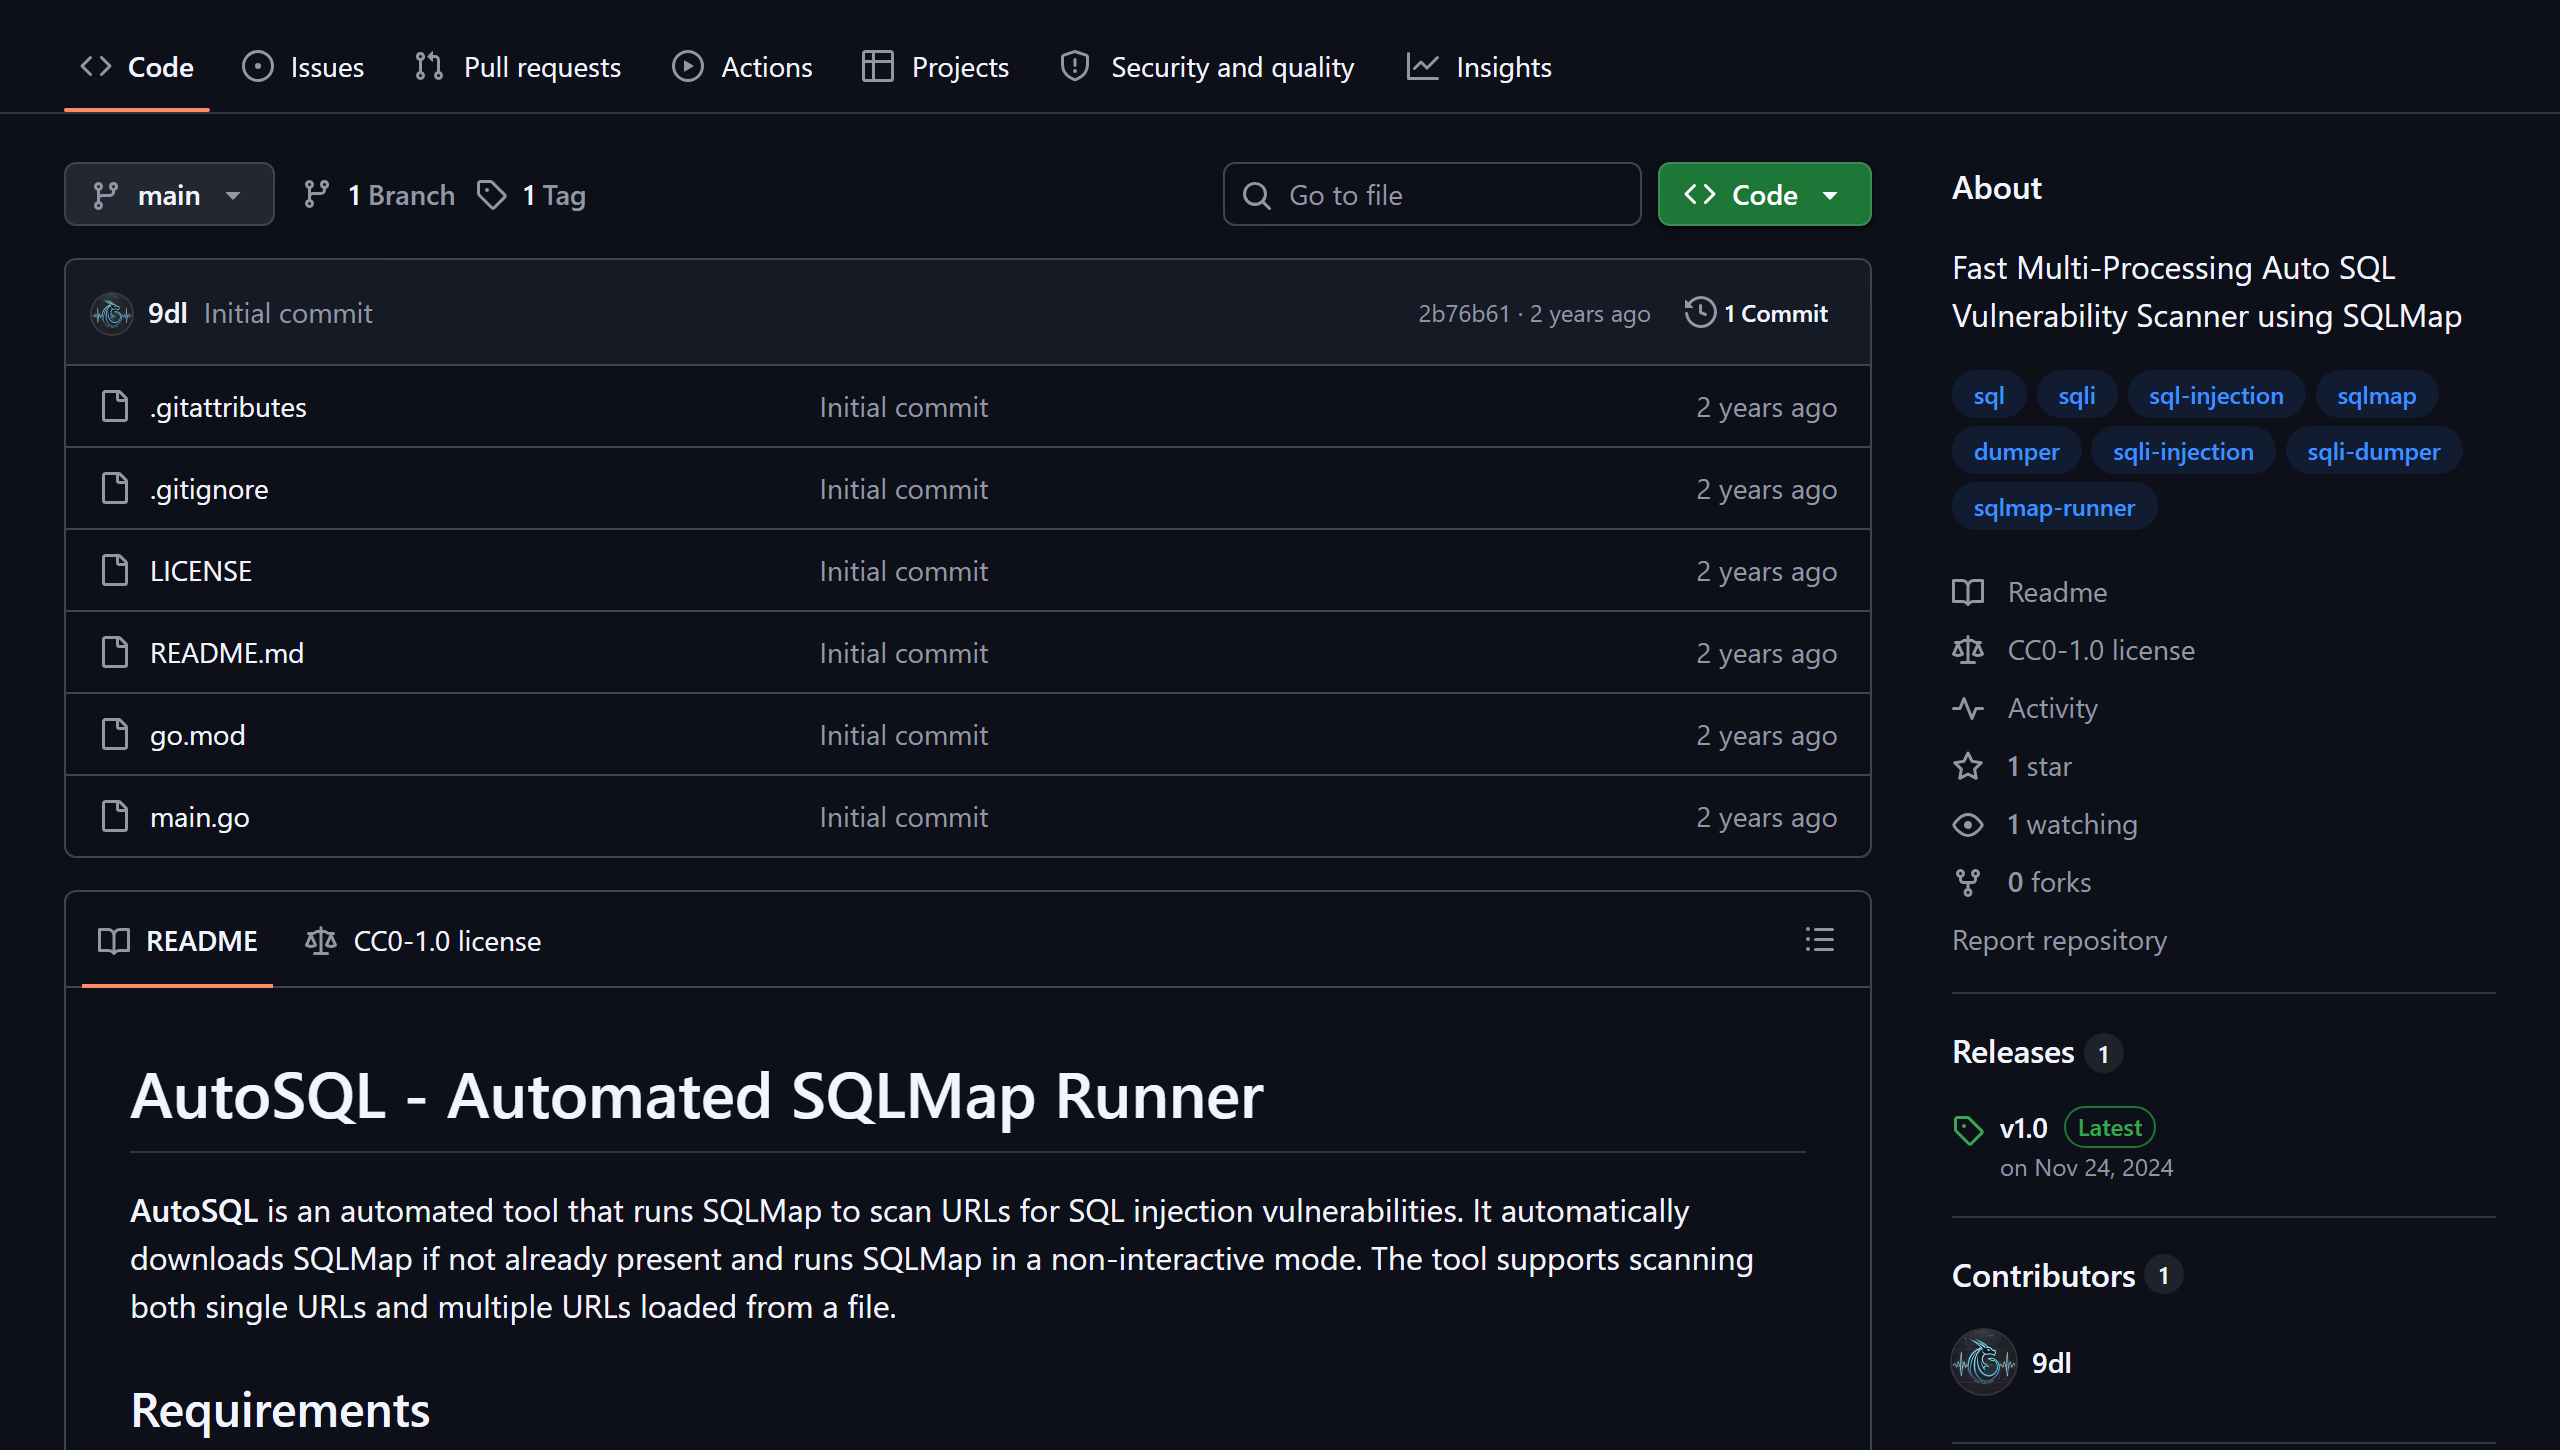View the 1 Commit history
The height and width of the screenshot is (1450, 2560).
(1757, 314)
